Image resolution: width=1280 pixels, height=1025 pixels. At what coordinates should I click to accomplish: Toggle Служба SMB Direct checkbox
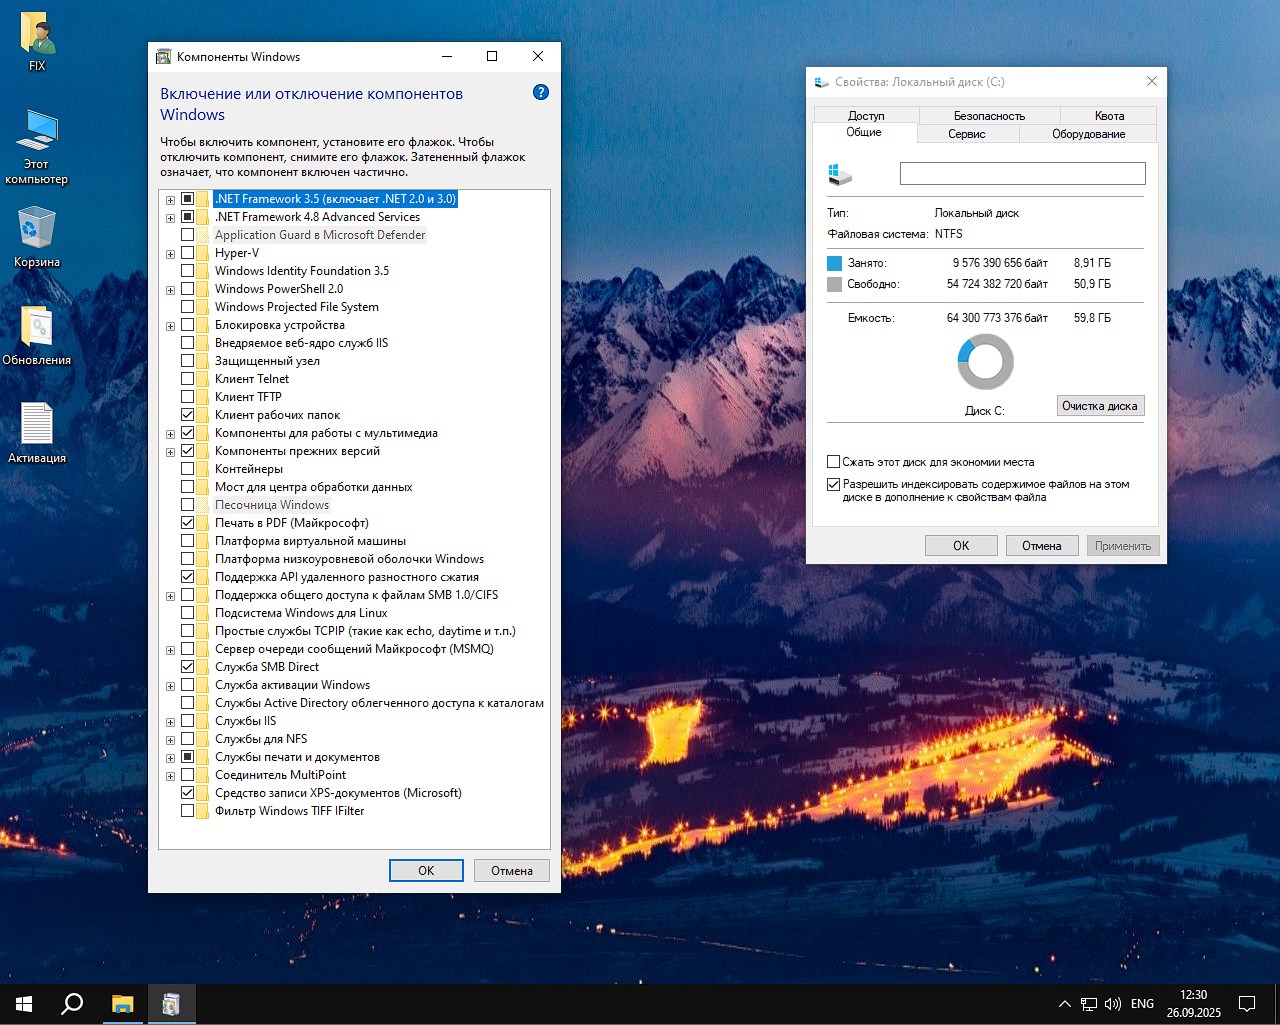coord(187,667)
